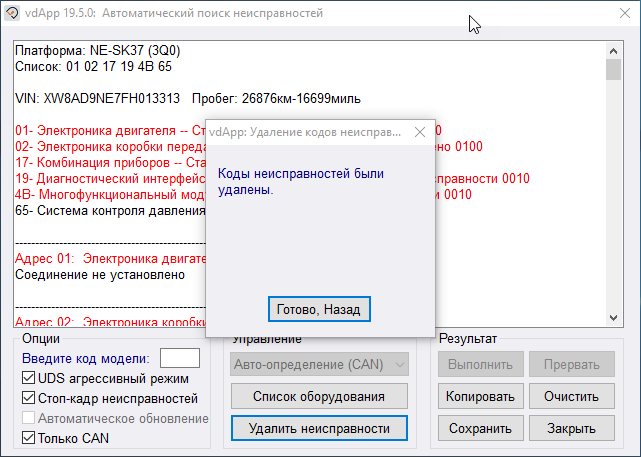Toggle the "UDS агрессивный режим" checkbox
641x457 pixels.
29,379
